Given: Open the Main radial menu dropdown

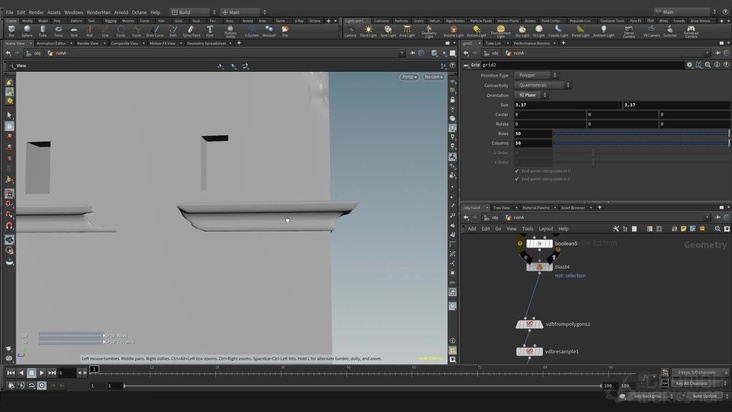Looking at the screenshot, I should point(243,12).
